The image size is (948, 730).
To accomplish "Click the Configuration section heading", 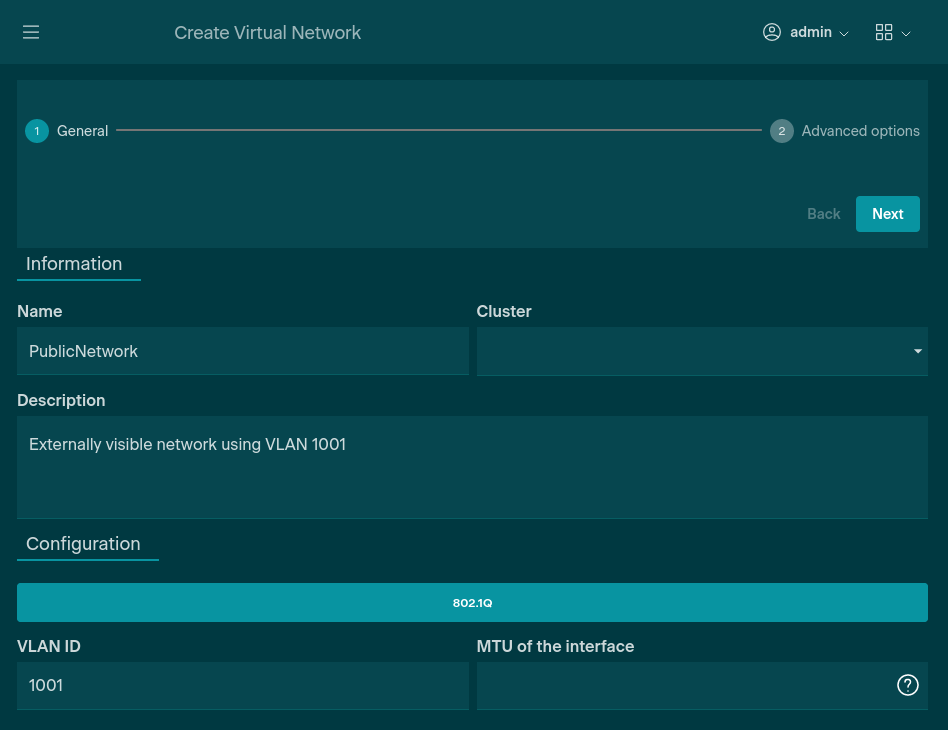I will pos(83,544).
